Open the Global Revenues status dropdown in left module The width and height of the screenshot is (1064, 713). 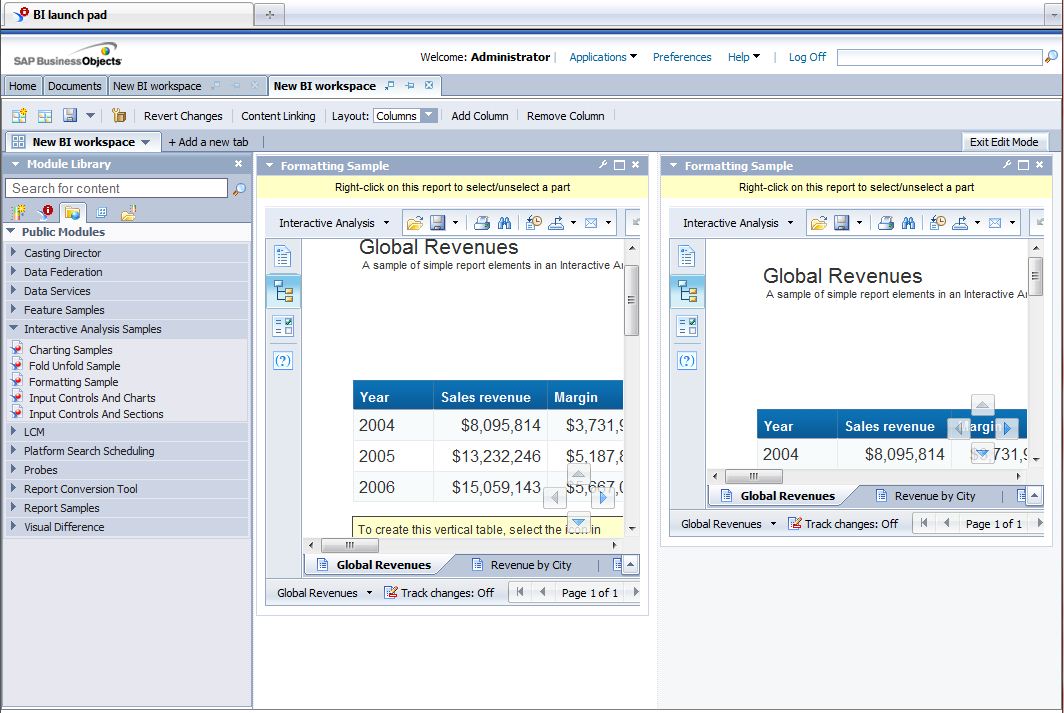(324, 592)
